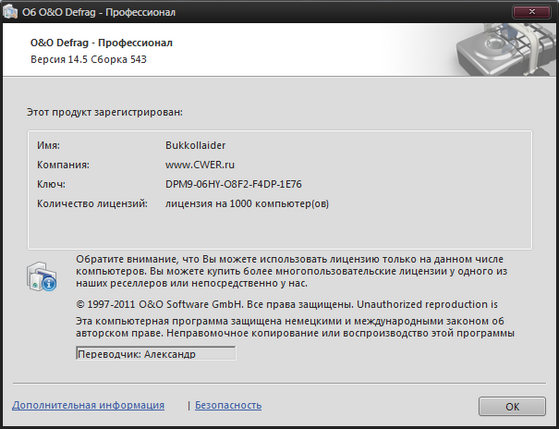Click the company value www.CWER.ru
The height and width of the screenshot is (429, 559).
click(200, 165)
